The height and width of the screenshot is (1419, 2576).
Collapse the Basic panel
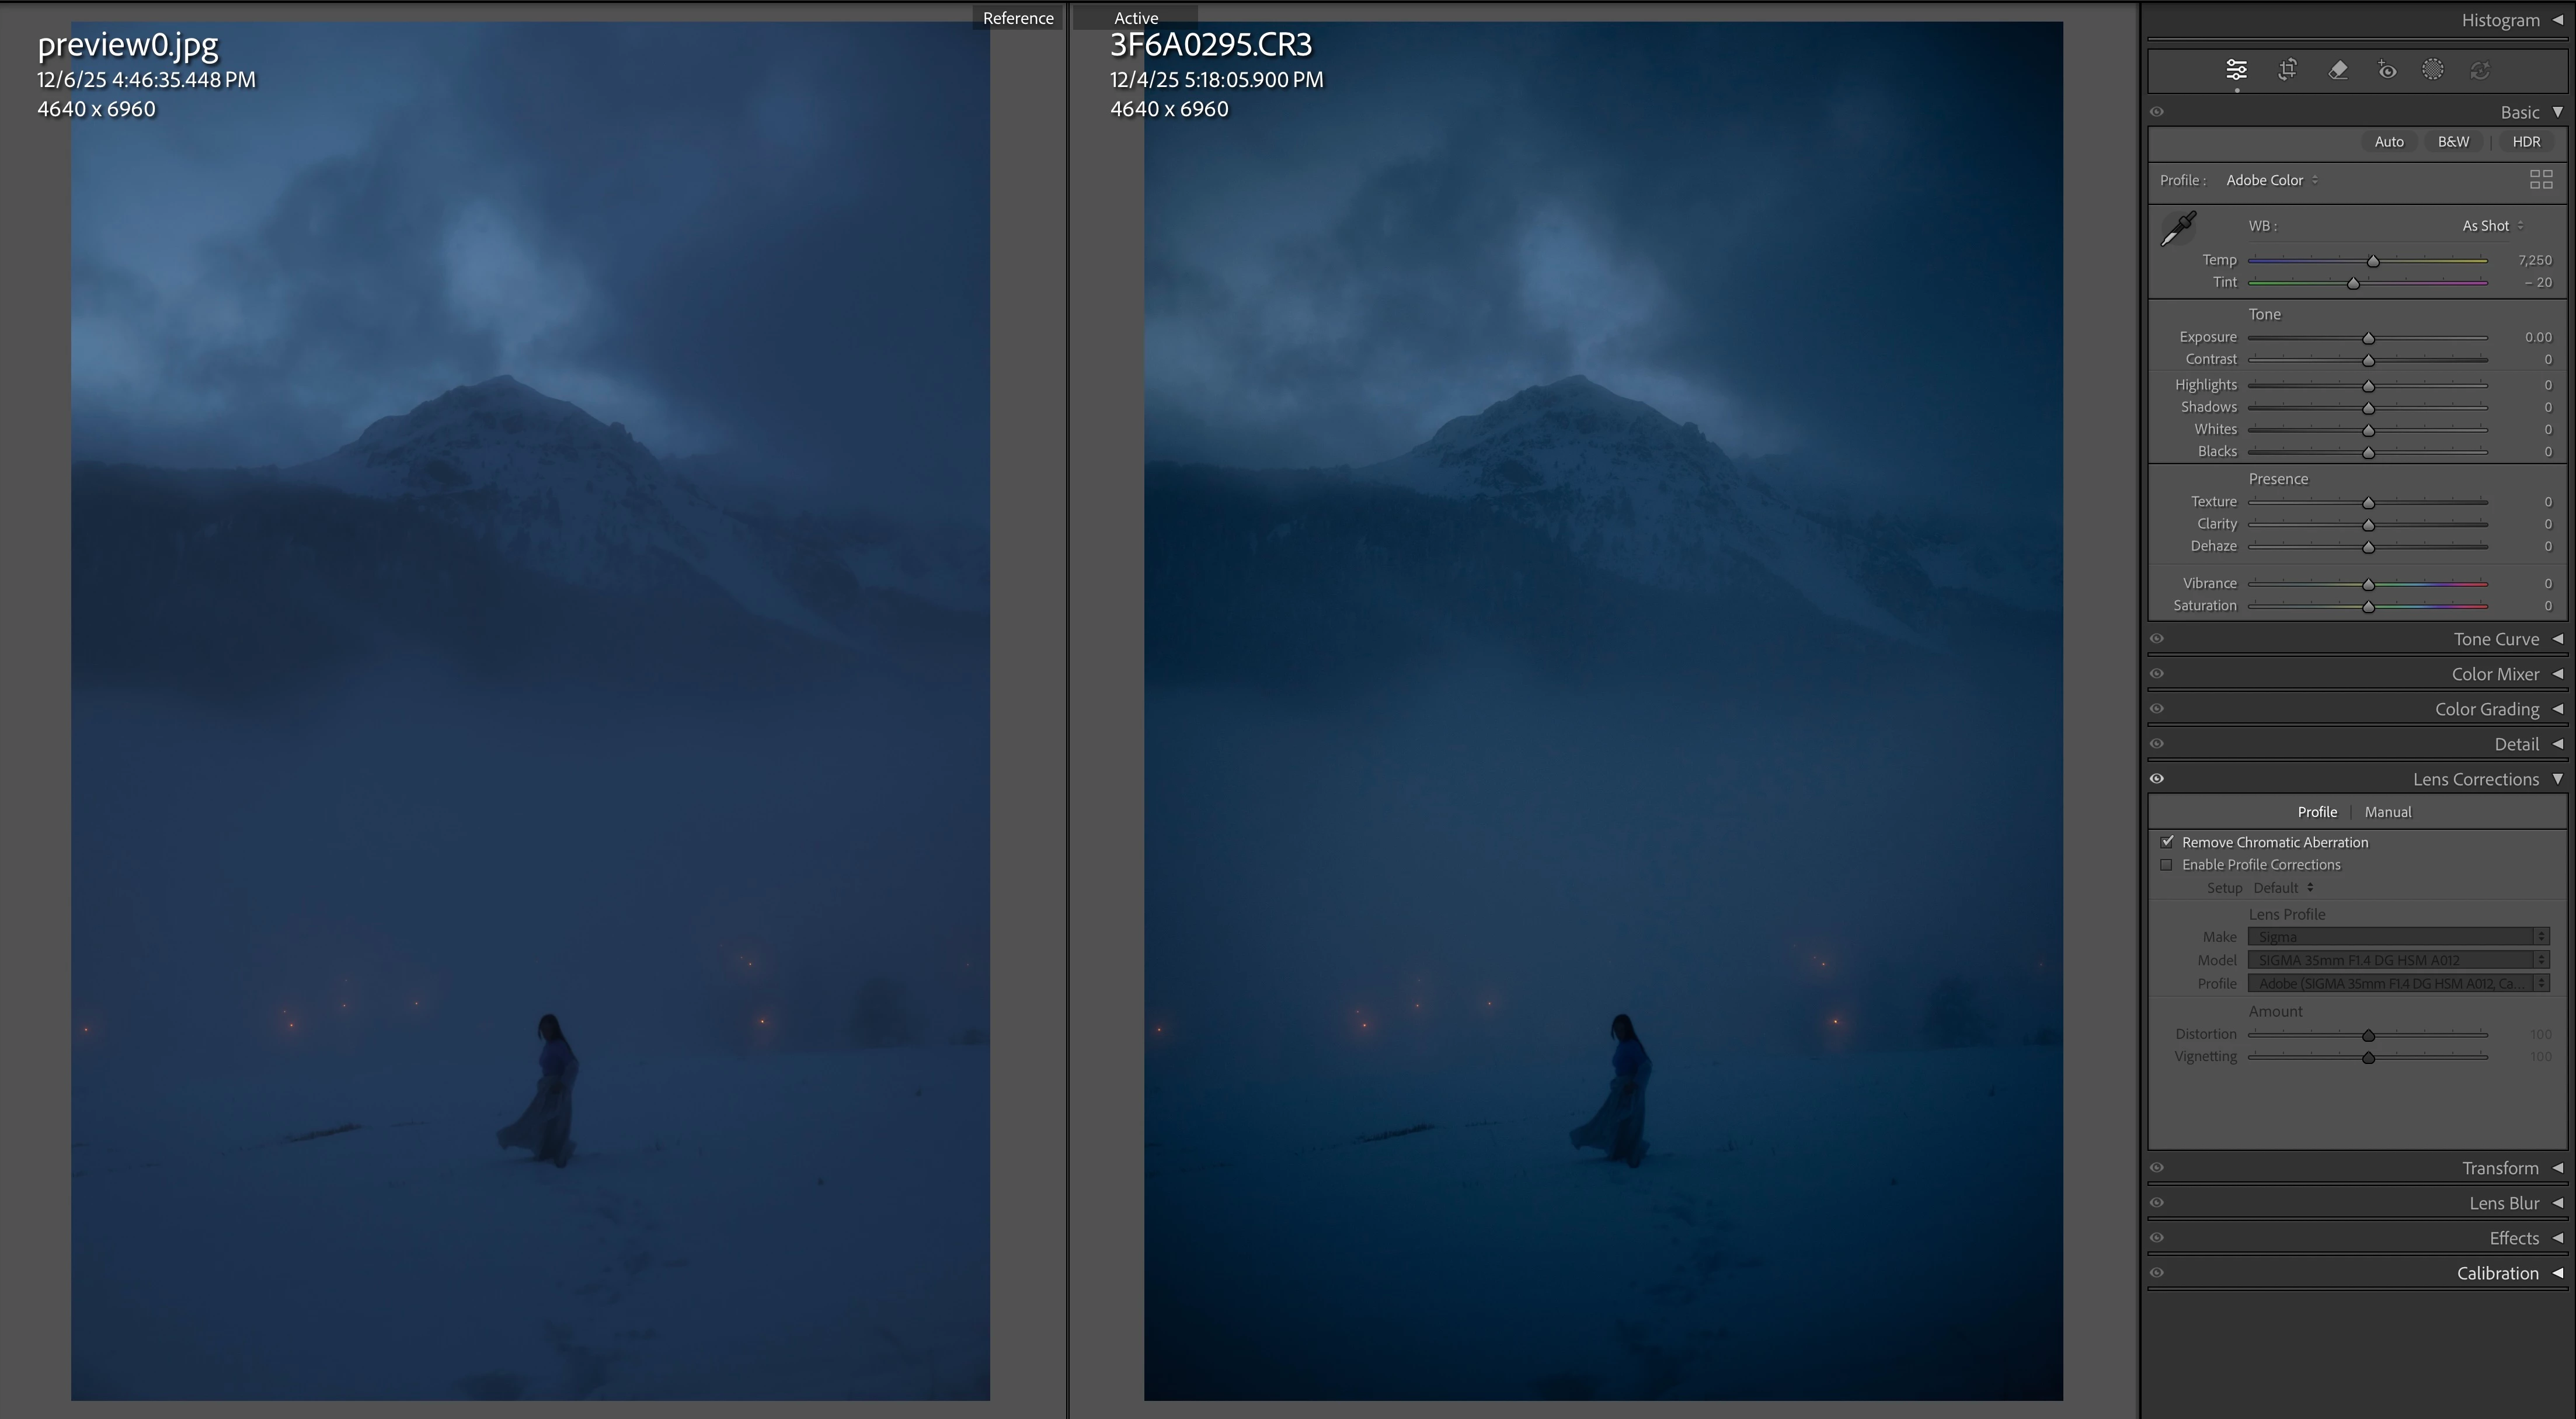pos(2558,112)
